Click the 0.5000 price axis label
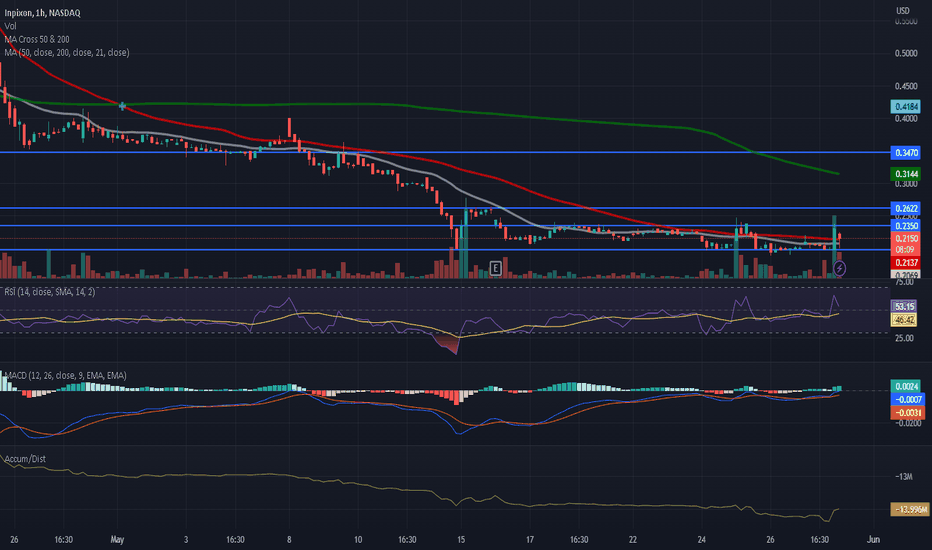 click(x=906, y=54)
